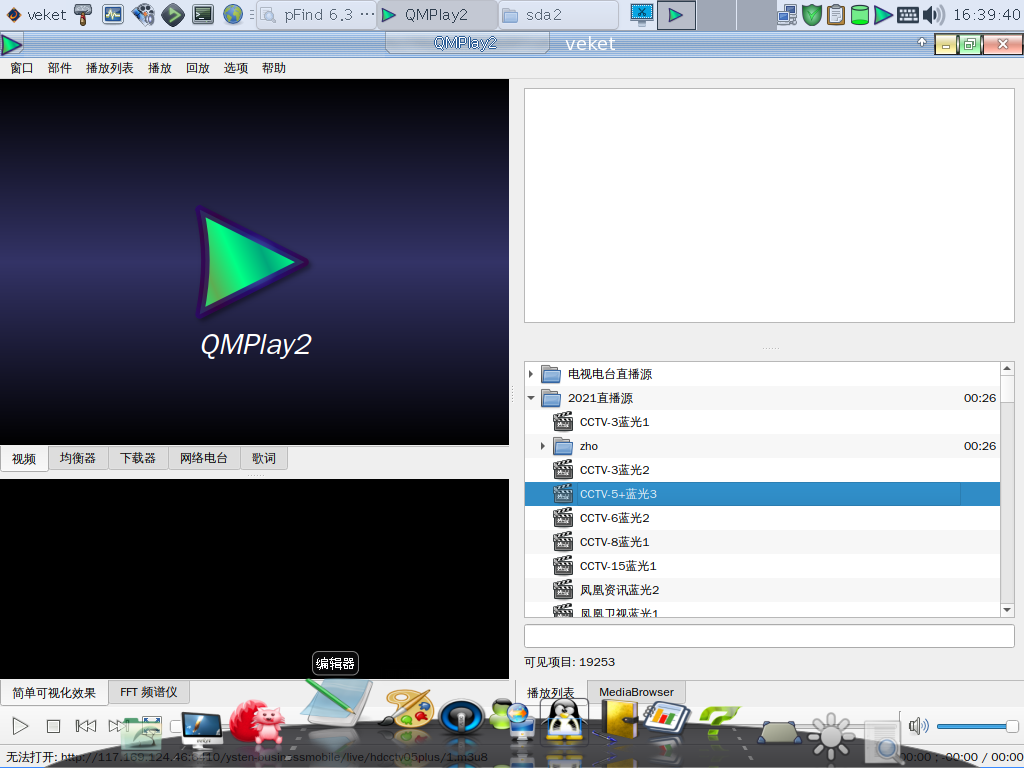Select the FFT 频谱仪 tab
This screenshot has width=1024, height=768.
pyautogui.click(x=149, y=692)
